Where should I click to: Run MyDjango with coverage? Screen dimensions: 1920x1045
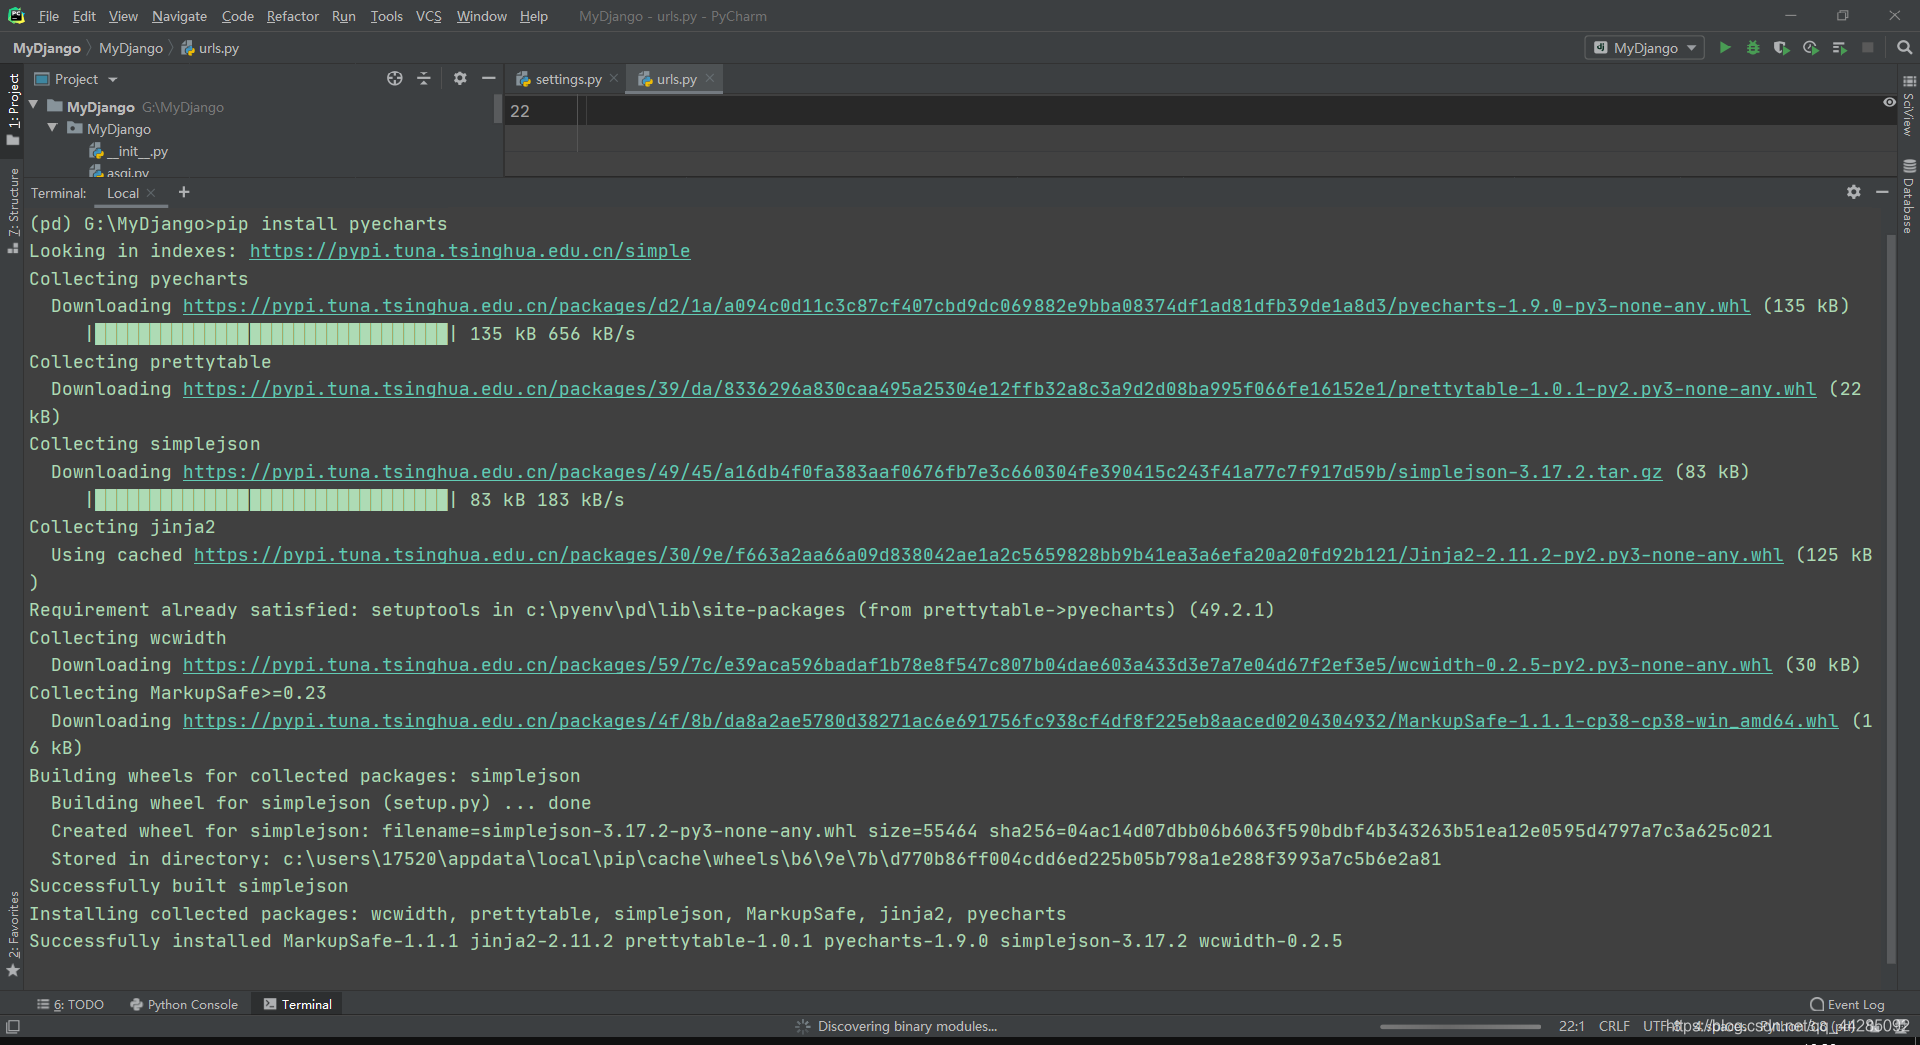[x=1781, y=48]
